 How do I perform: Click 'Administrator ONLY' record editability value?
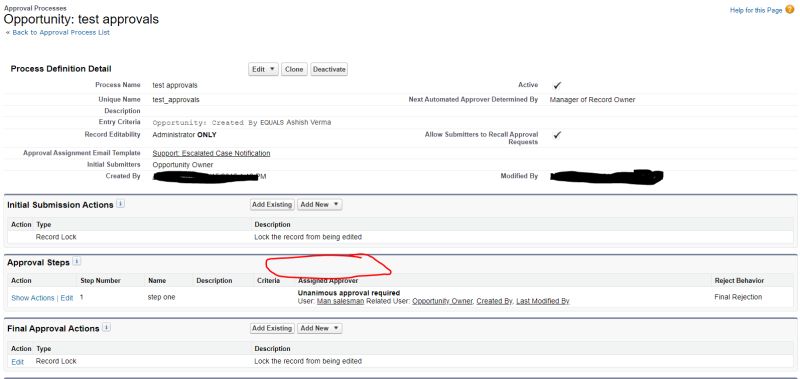pyautogui.click(x=184, y=135)
